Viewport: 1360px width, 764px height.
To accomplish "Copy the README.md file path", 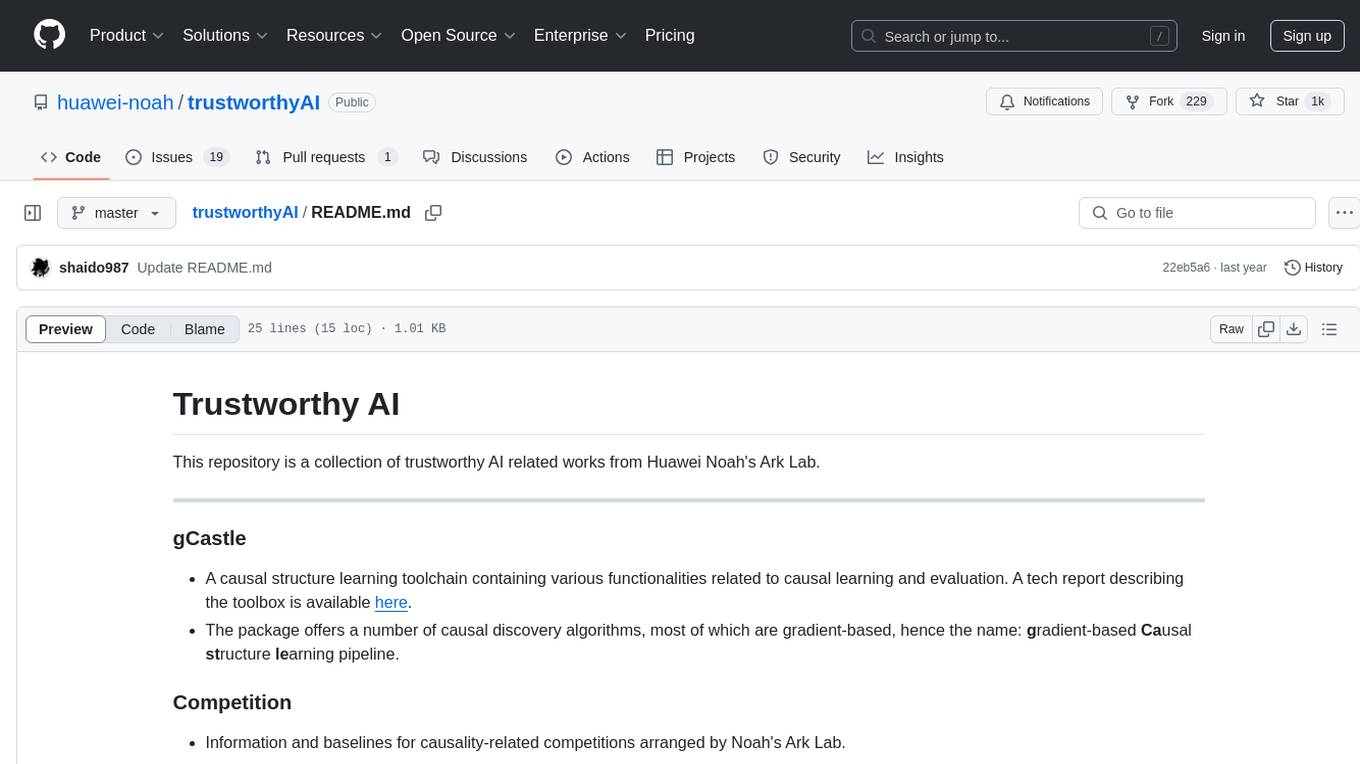I will point(433,213).
